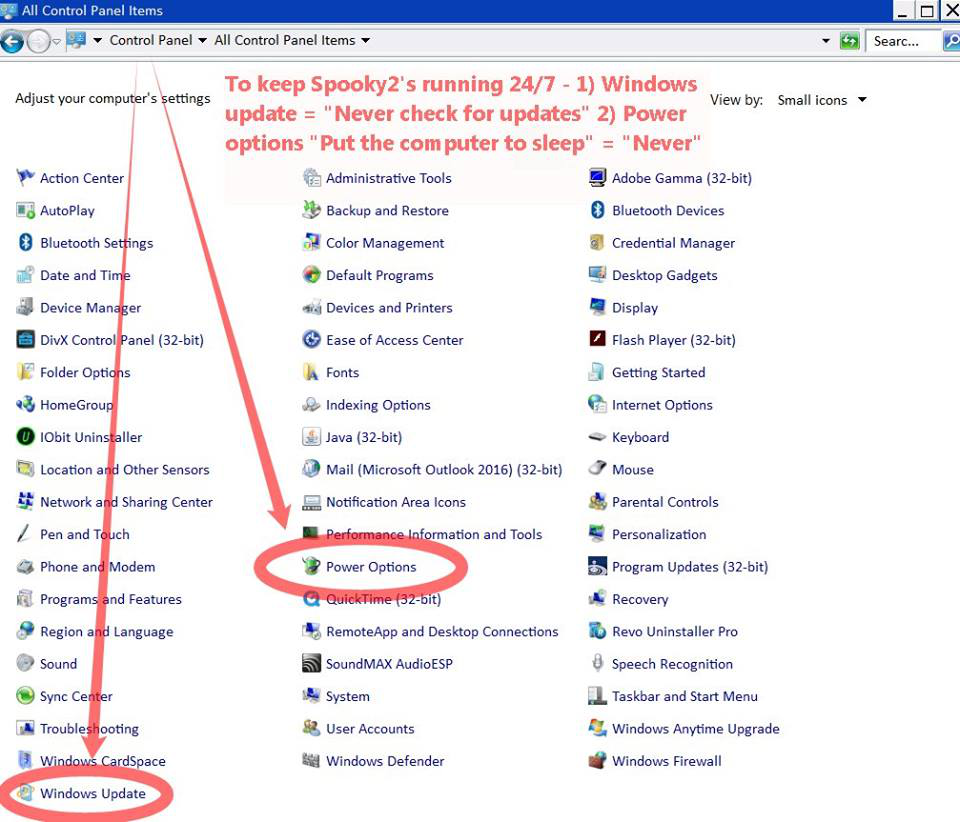Click the Bluetooth Settings icon
Viewport: 960px width, 822px height.
[25, 243]
